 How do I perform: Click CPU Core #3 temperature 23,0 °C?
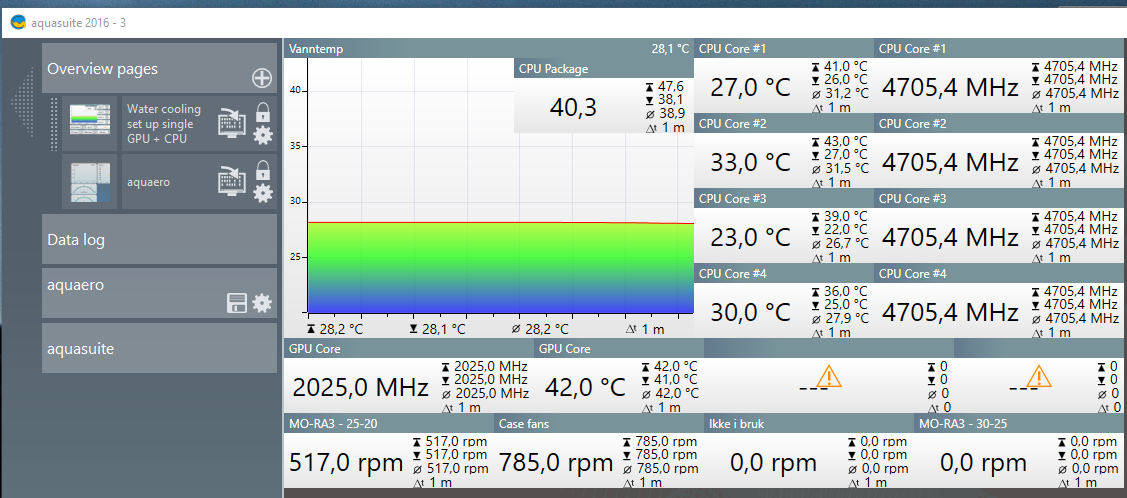[x=750, y=237]
